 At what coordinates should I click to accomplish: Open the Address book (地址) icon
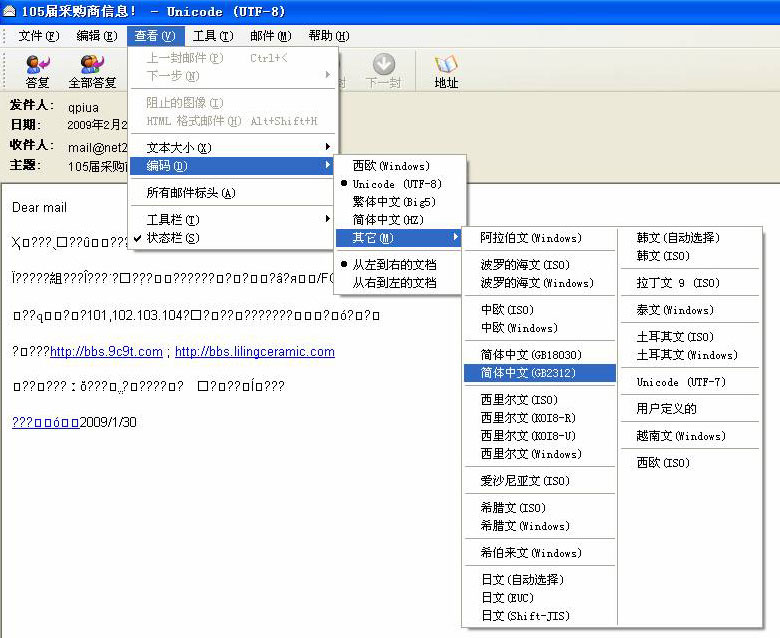coord(446,66)
